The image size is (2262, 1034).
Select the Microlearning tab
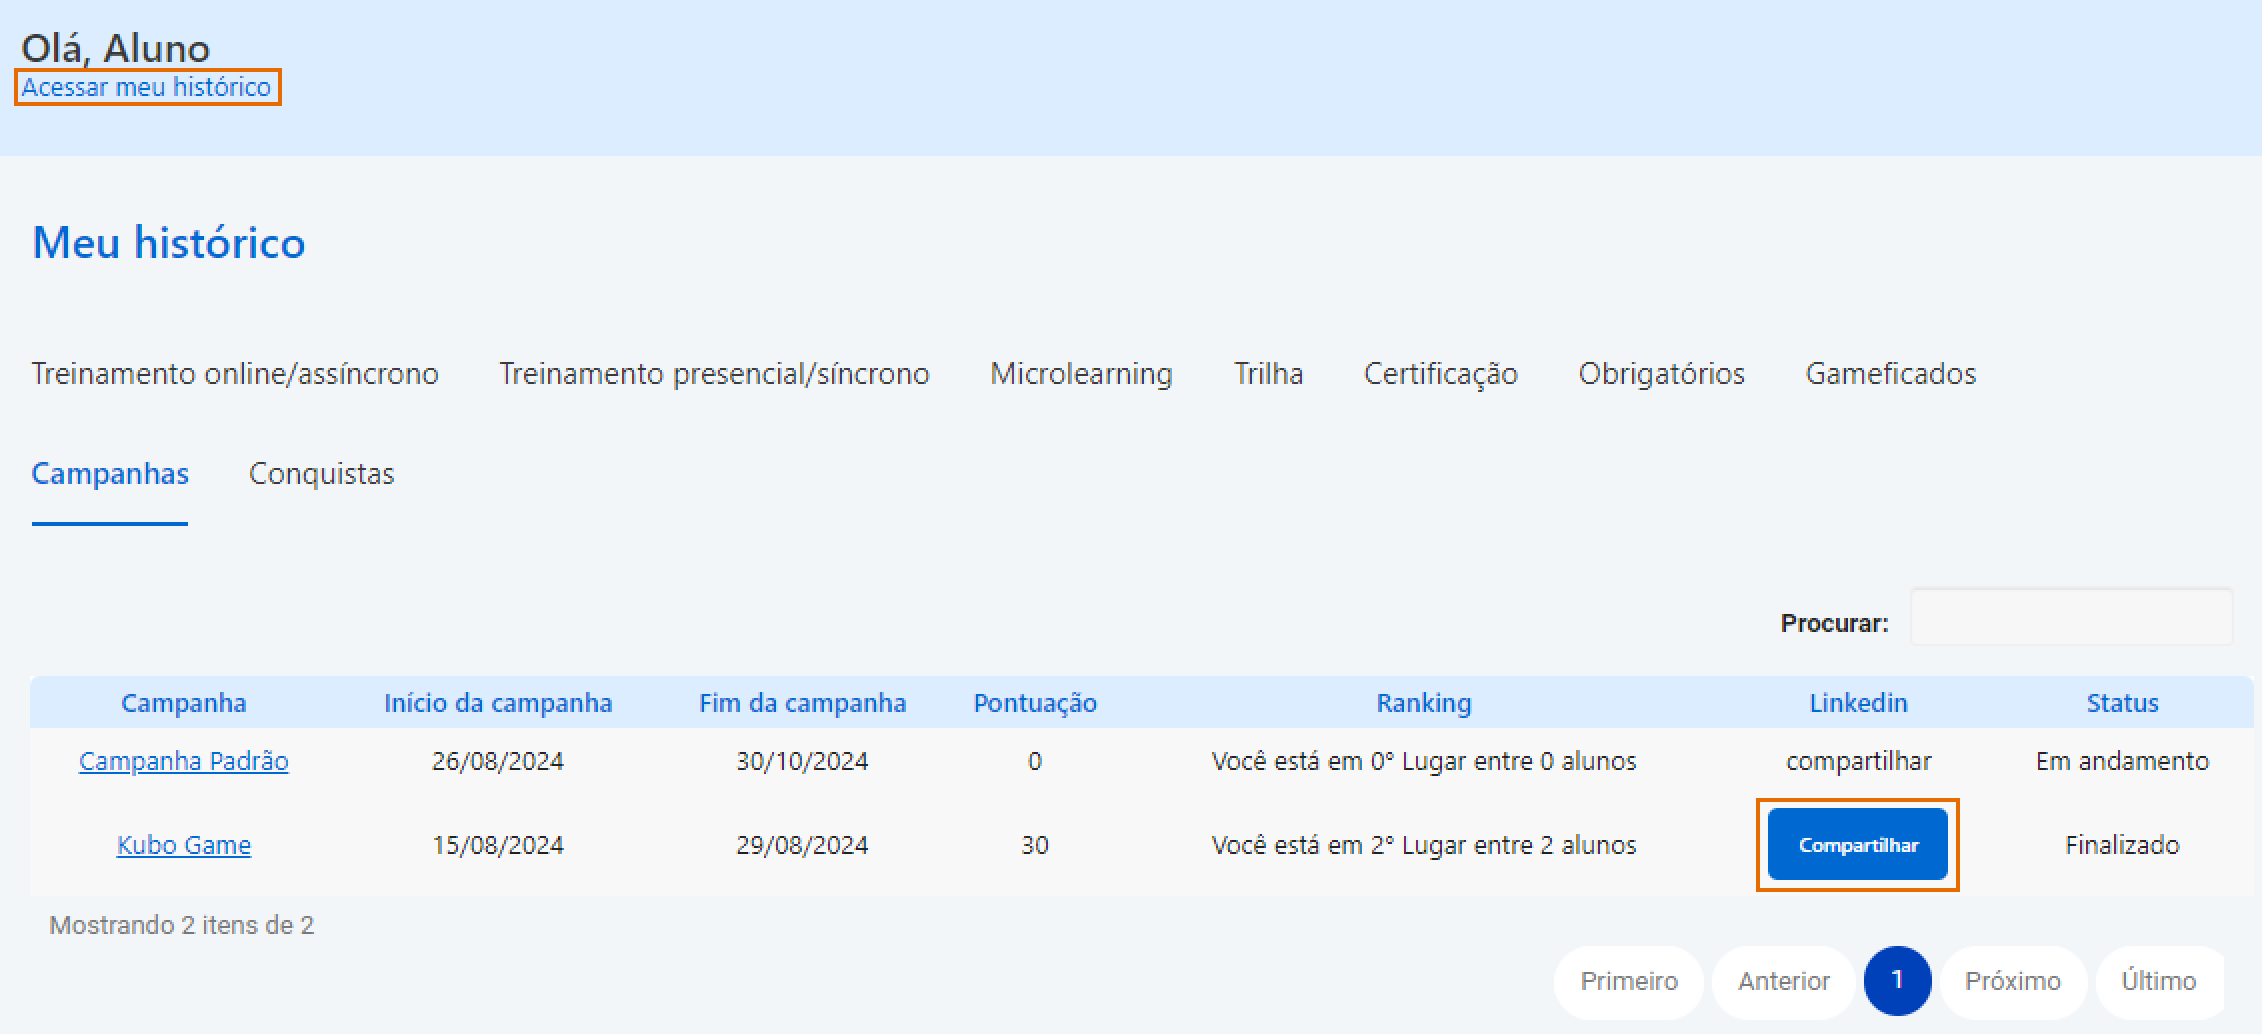[x=1081, y=373]
